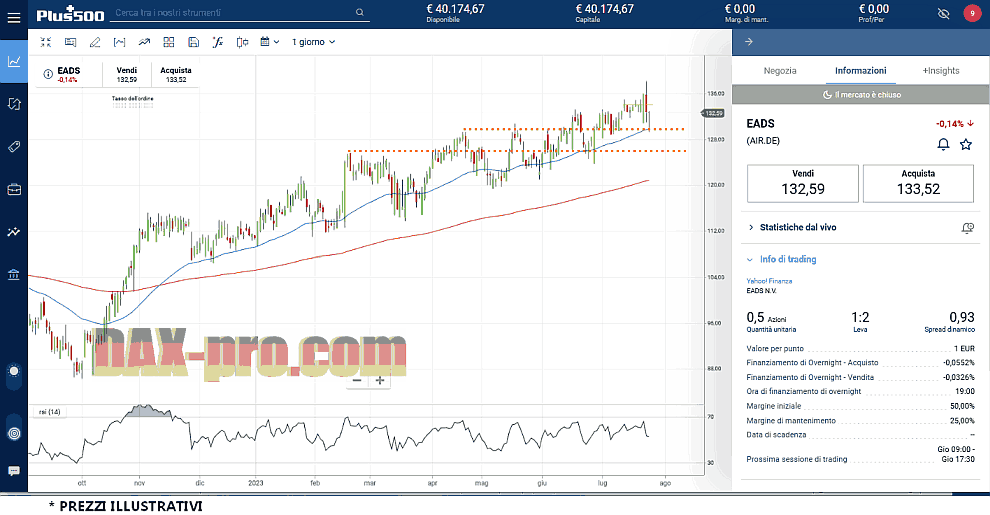Open the bank funds sidebar icon
Screen dimensions: 990x515
14,275
